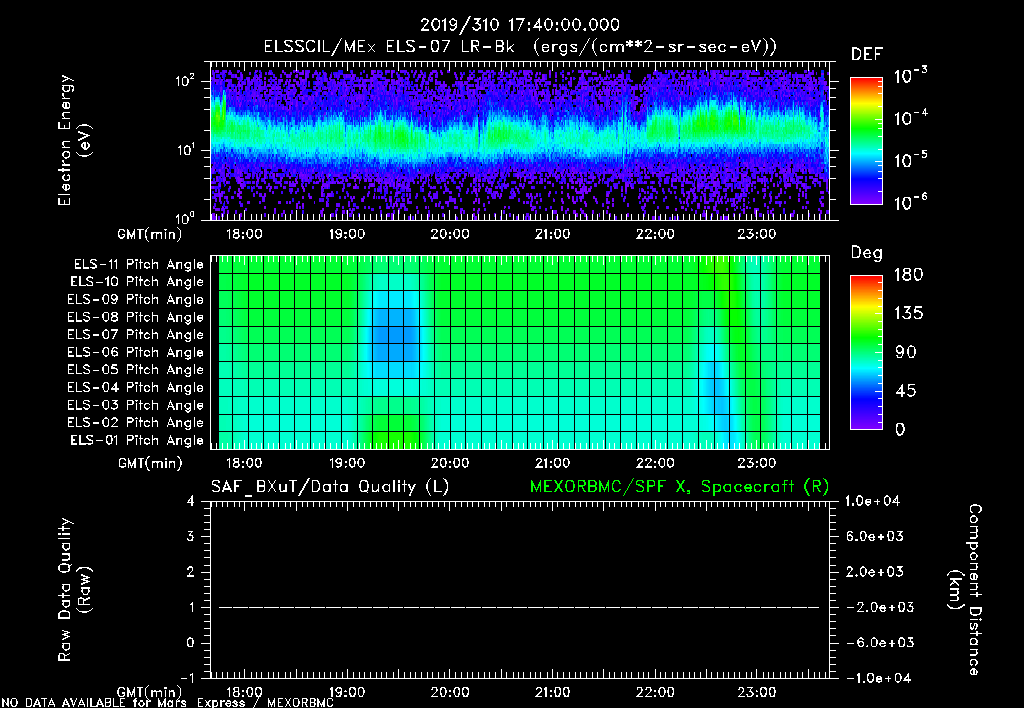The height and width of the screenshot is (708, 1024).
Task: Click the DEF color bar
Action: [866, 141]
